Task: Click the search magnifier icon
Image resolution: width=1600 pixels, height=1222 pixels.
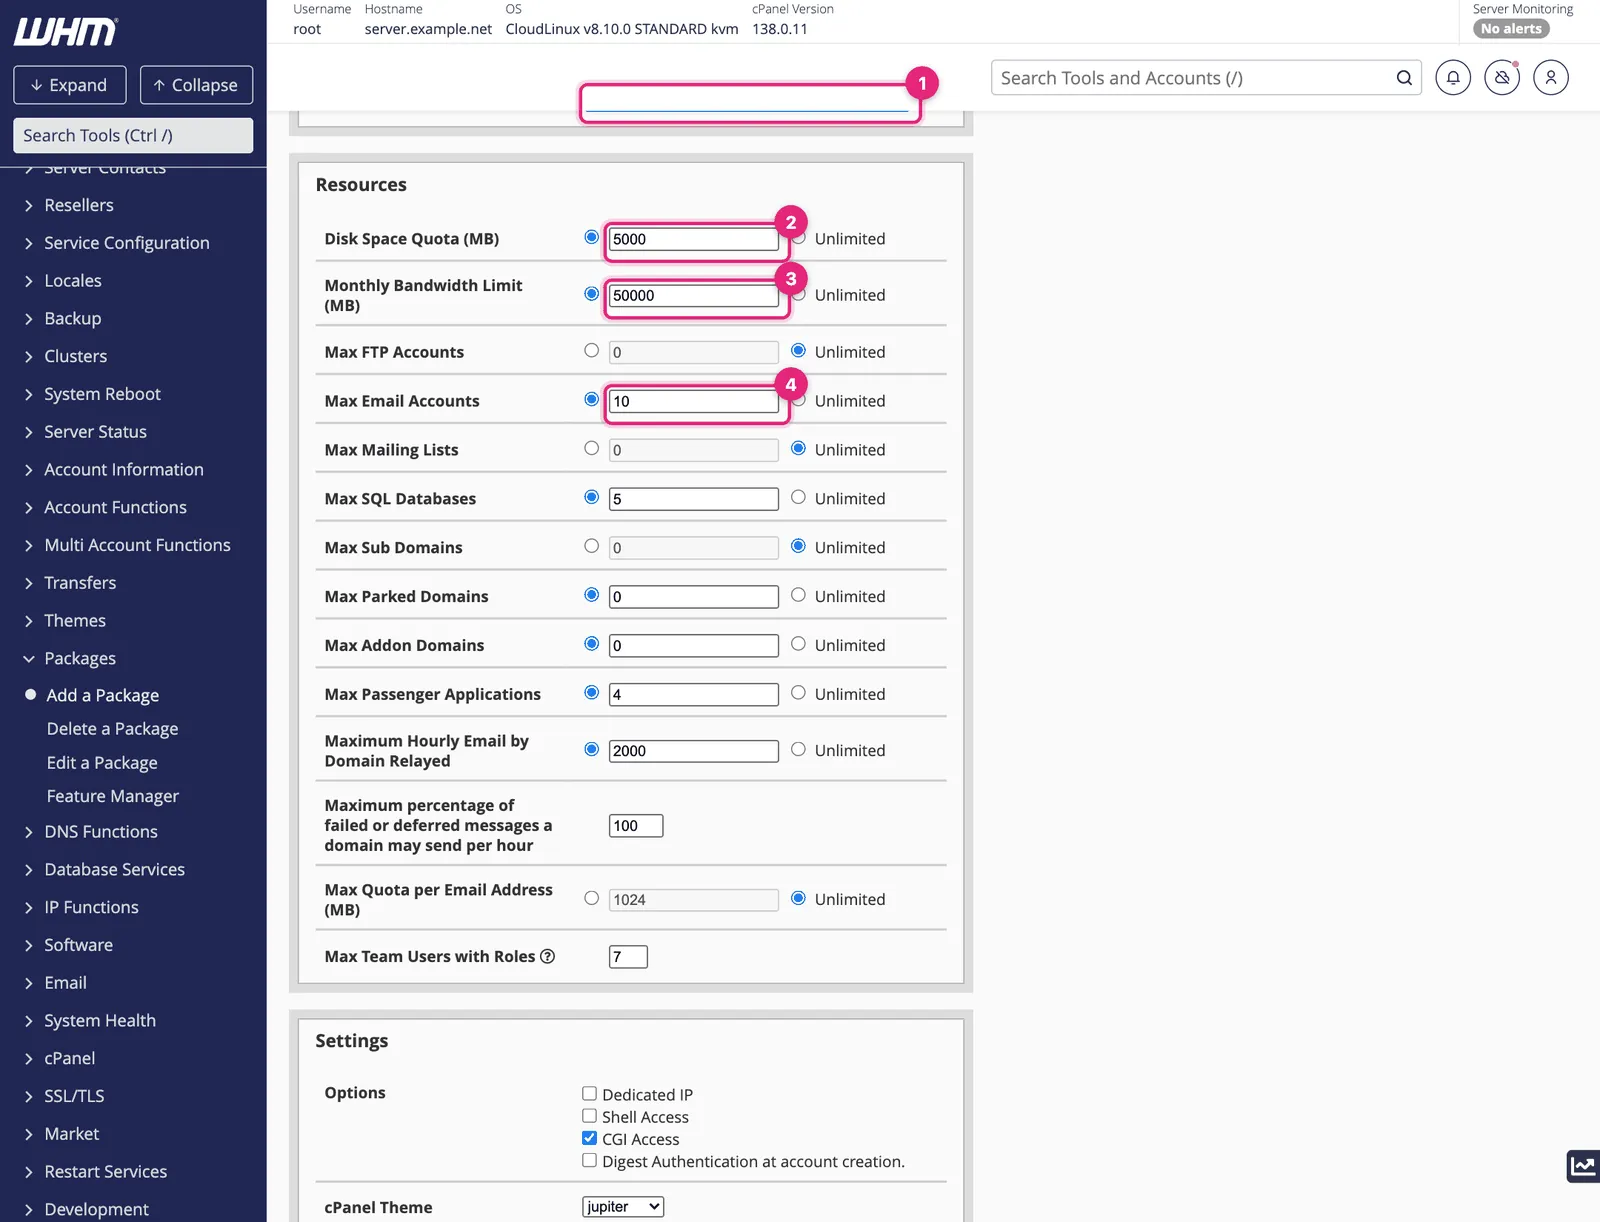Action: pyautogui.click(x=1404, y=78)
